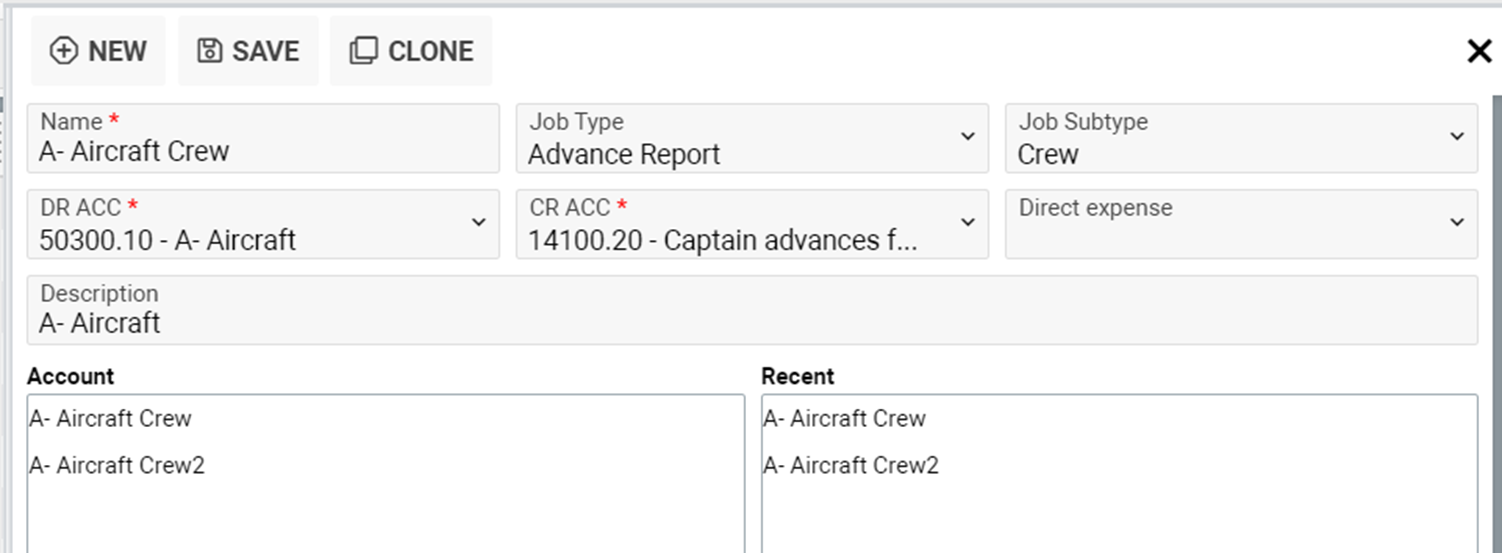The width and height of the screenshot is (1502, 553).
Task: Click the NEW plus-circle icon
Action: click(x=63, y=51)
